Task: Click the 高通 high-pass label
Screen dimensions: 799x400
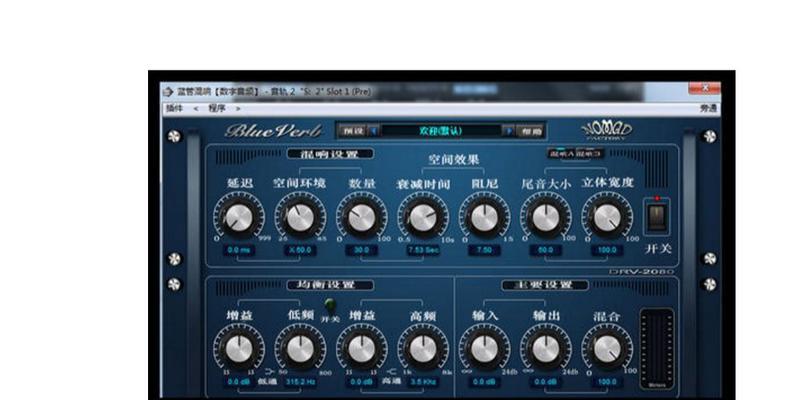Action: pos(391,382)
